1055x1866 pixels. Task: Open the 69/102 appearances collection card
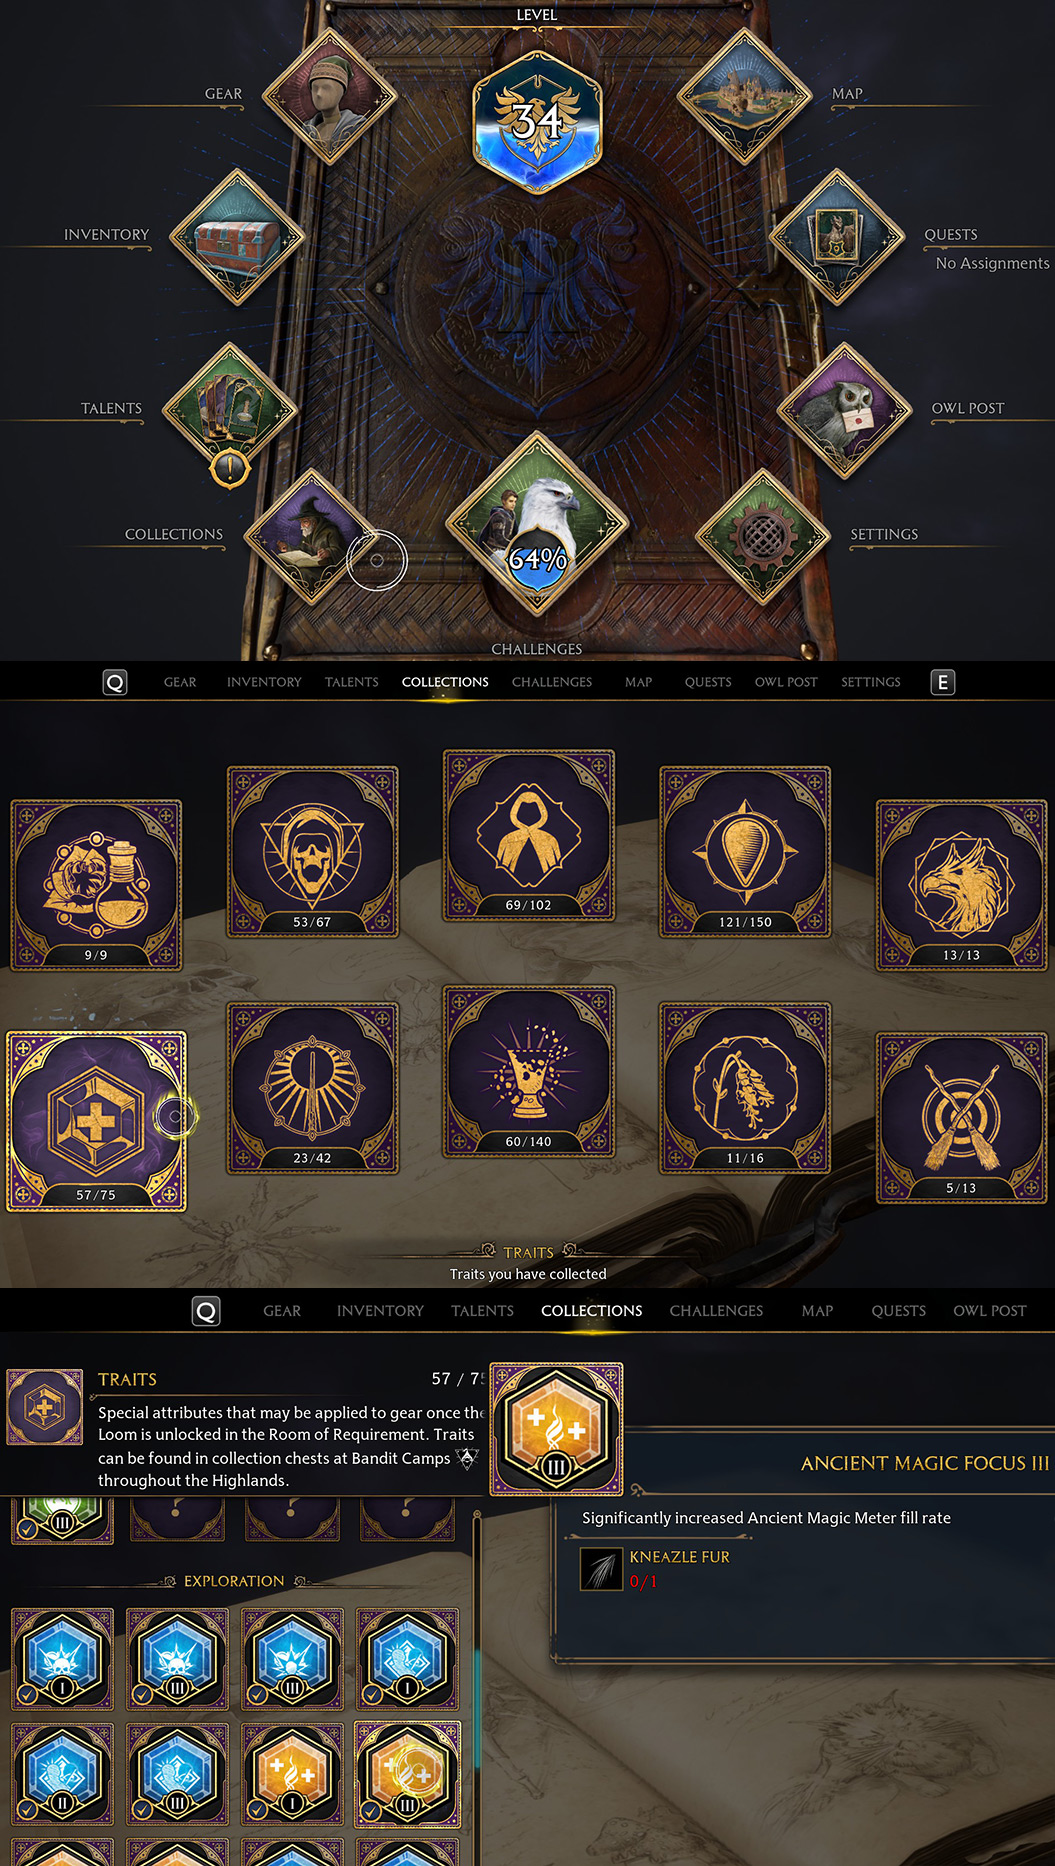pos(529,835)
